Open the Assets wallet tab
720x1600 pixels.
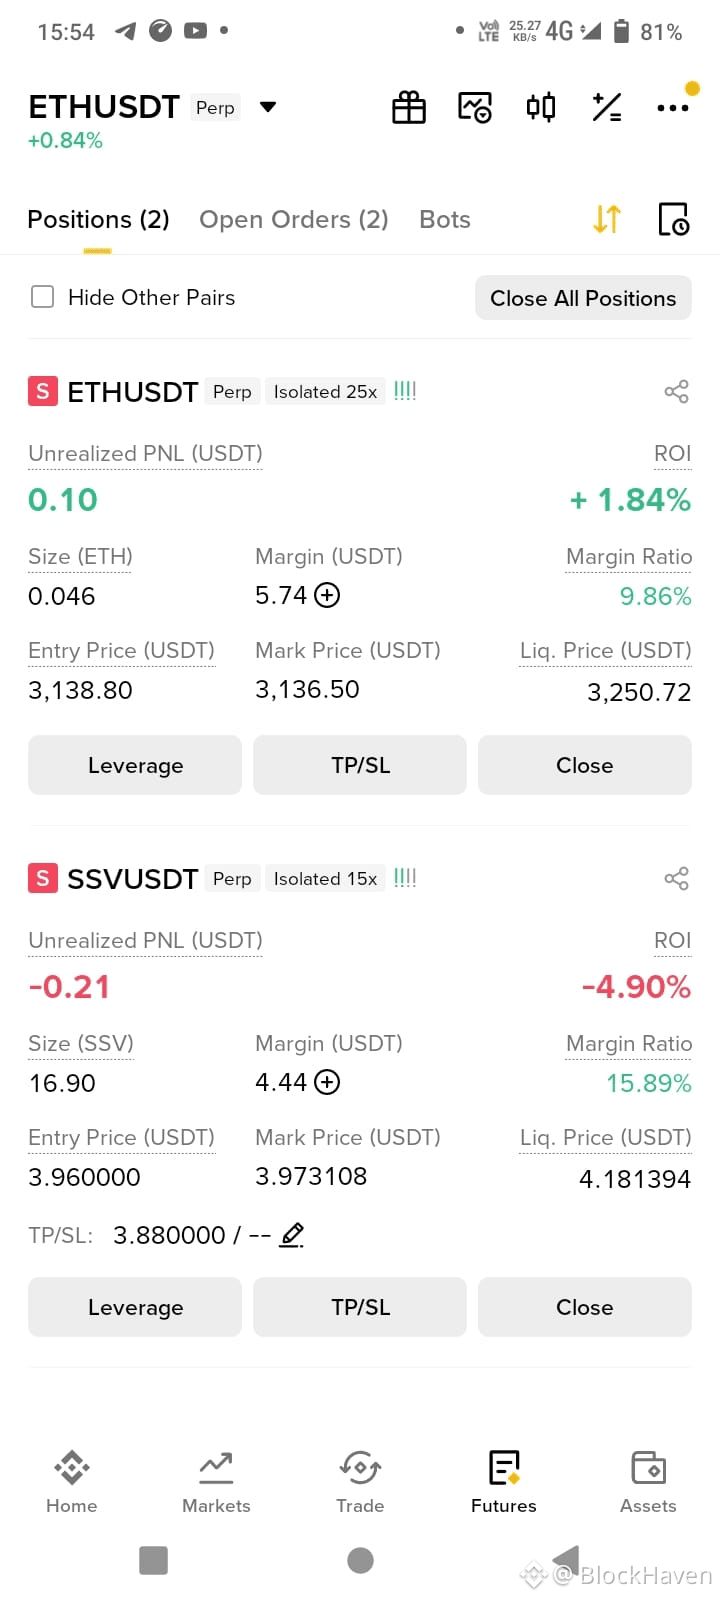(648, 1482)
